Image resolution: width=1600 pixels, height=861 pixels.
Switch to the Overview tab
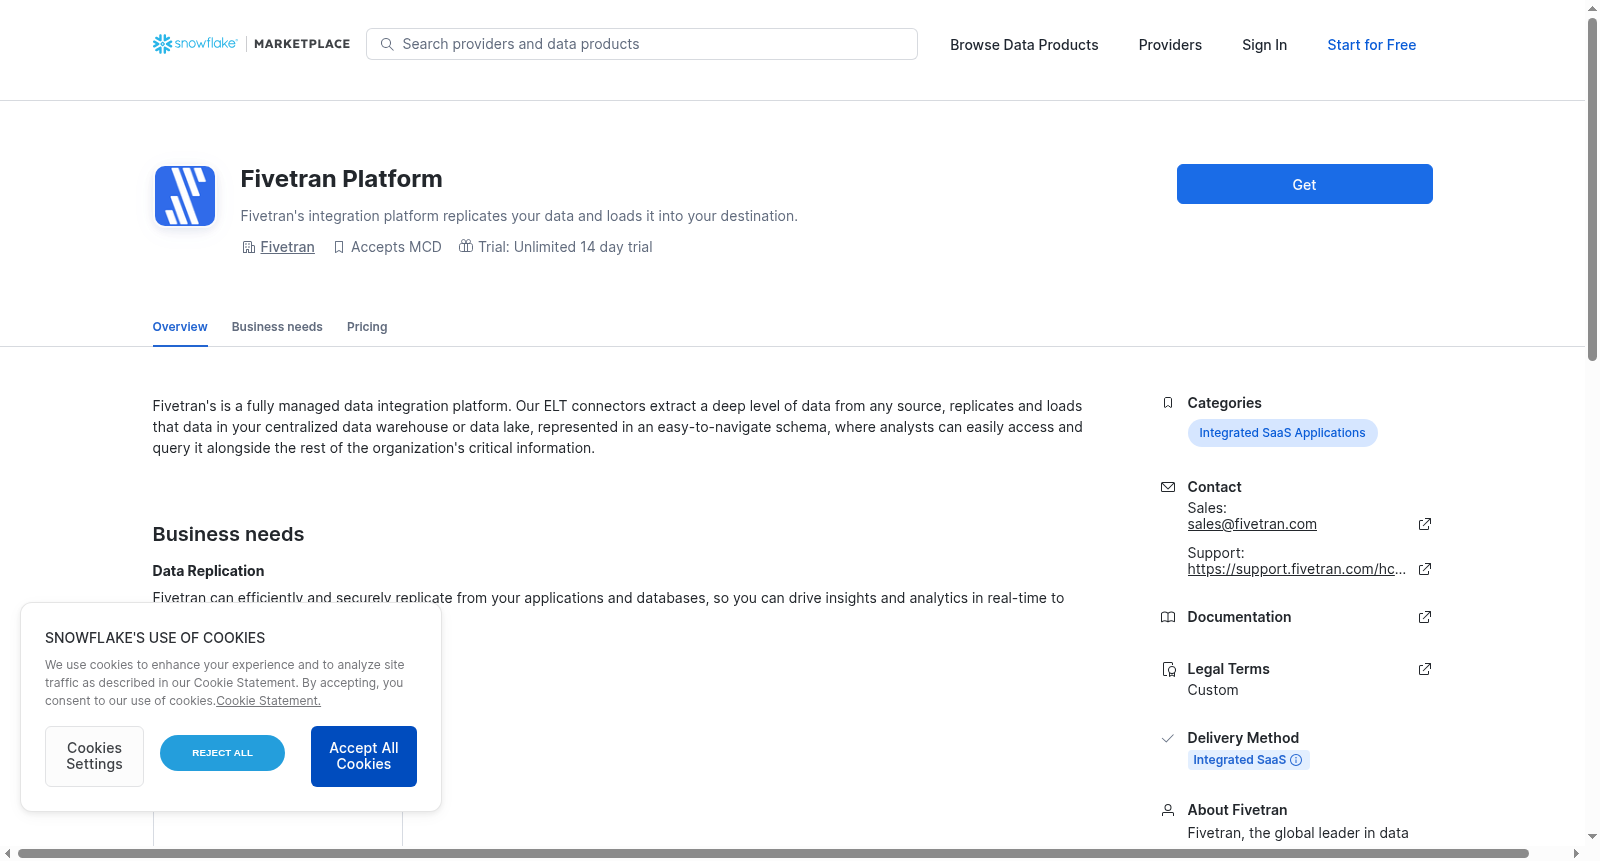180,327
